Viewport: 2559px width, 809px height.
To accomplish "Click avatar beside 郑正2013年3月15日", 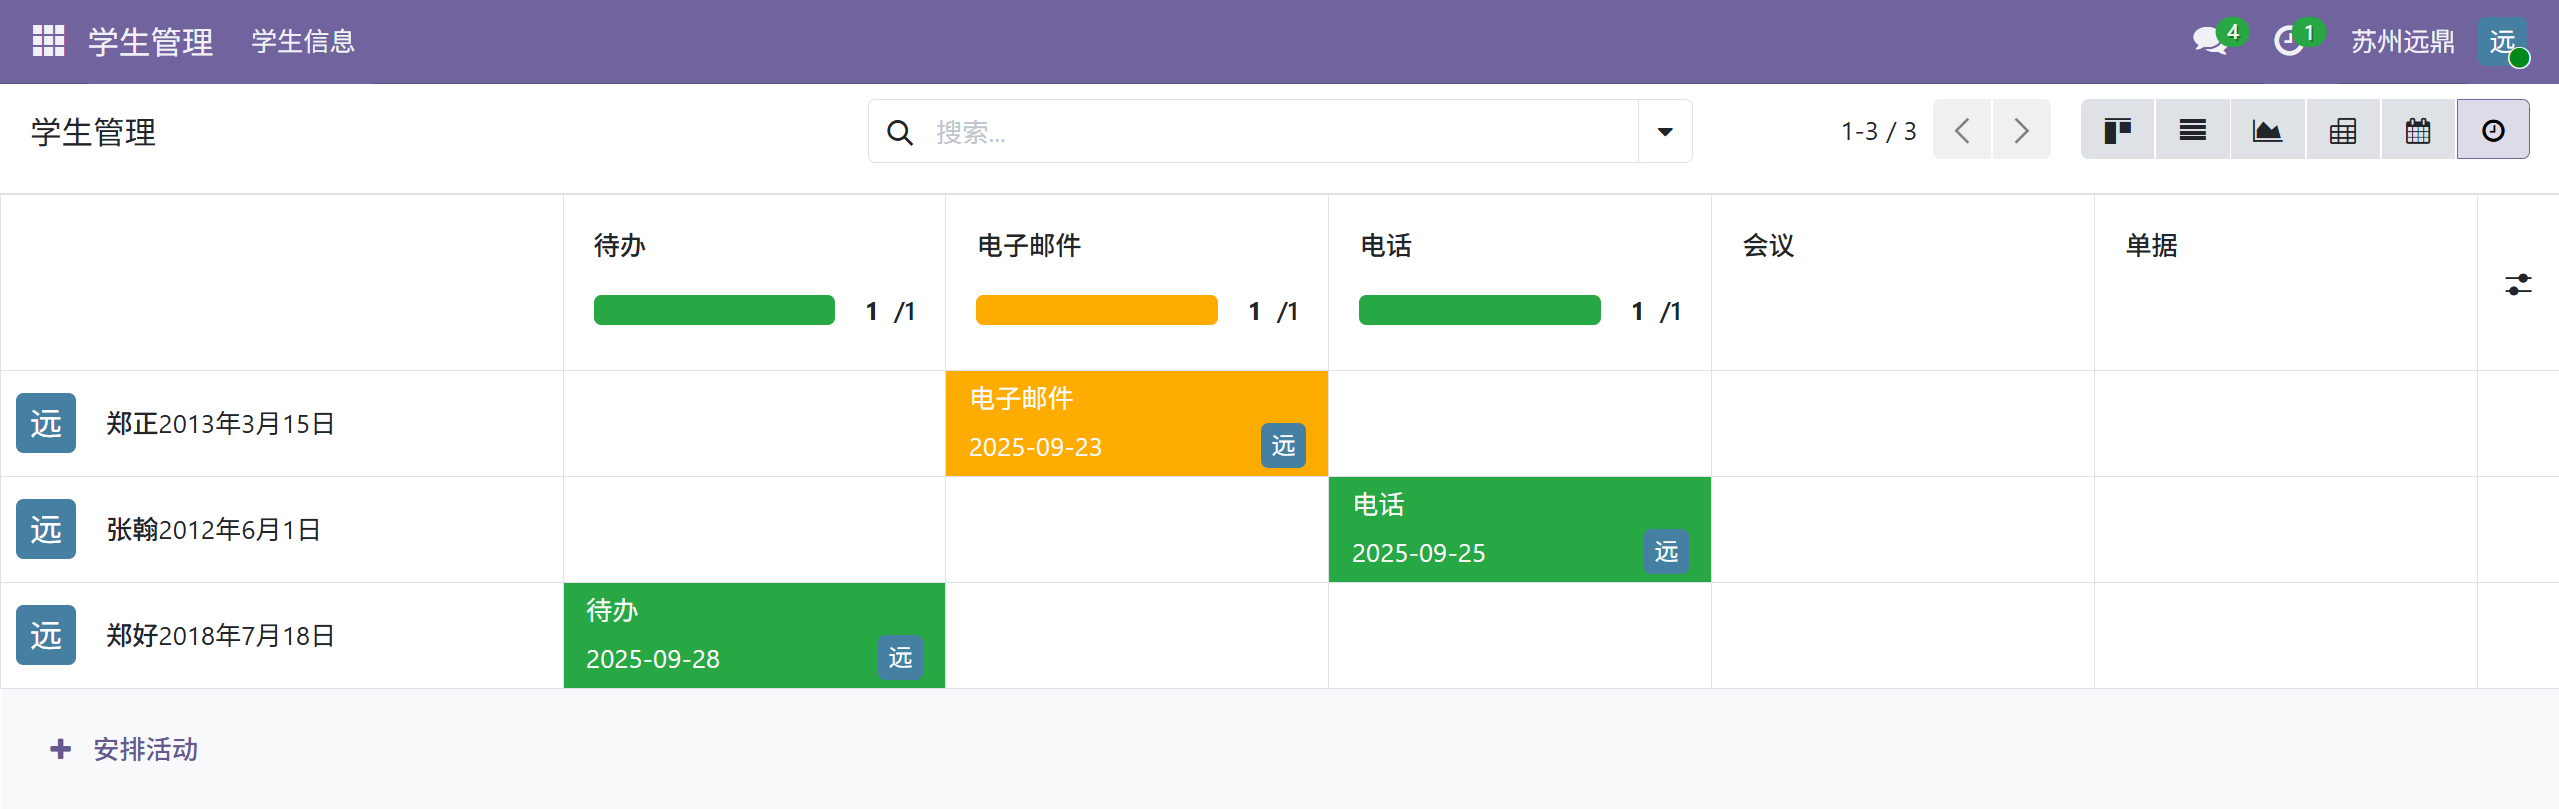I will 46,423.
